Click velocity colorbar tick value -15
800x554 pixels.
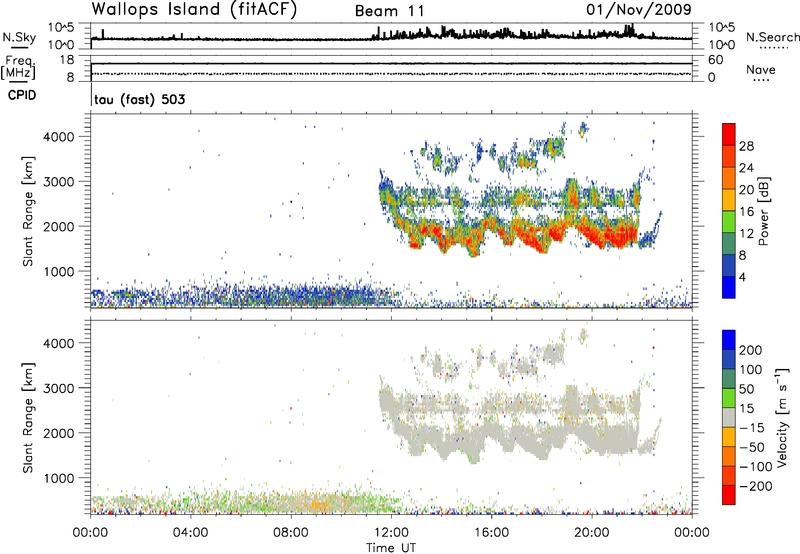(752, 428)
